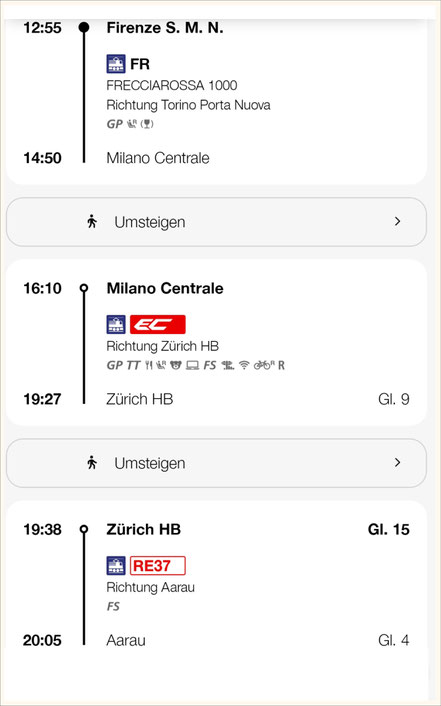Open the Firenze S. M. N. departure station
The image size is (441, 706).
pyautogui.click(x=165, y=27)
